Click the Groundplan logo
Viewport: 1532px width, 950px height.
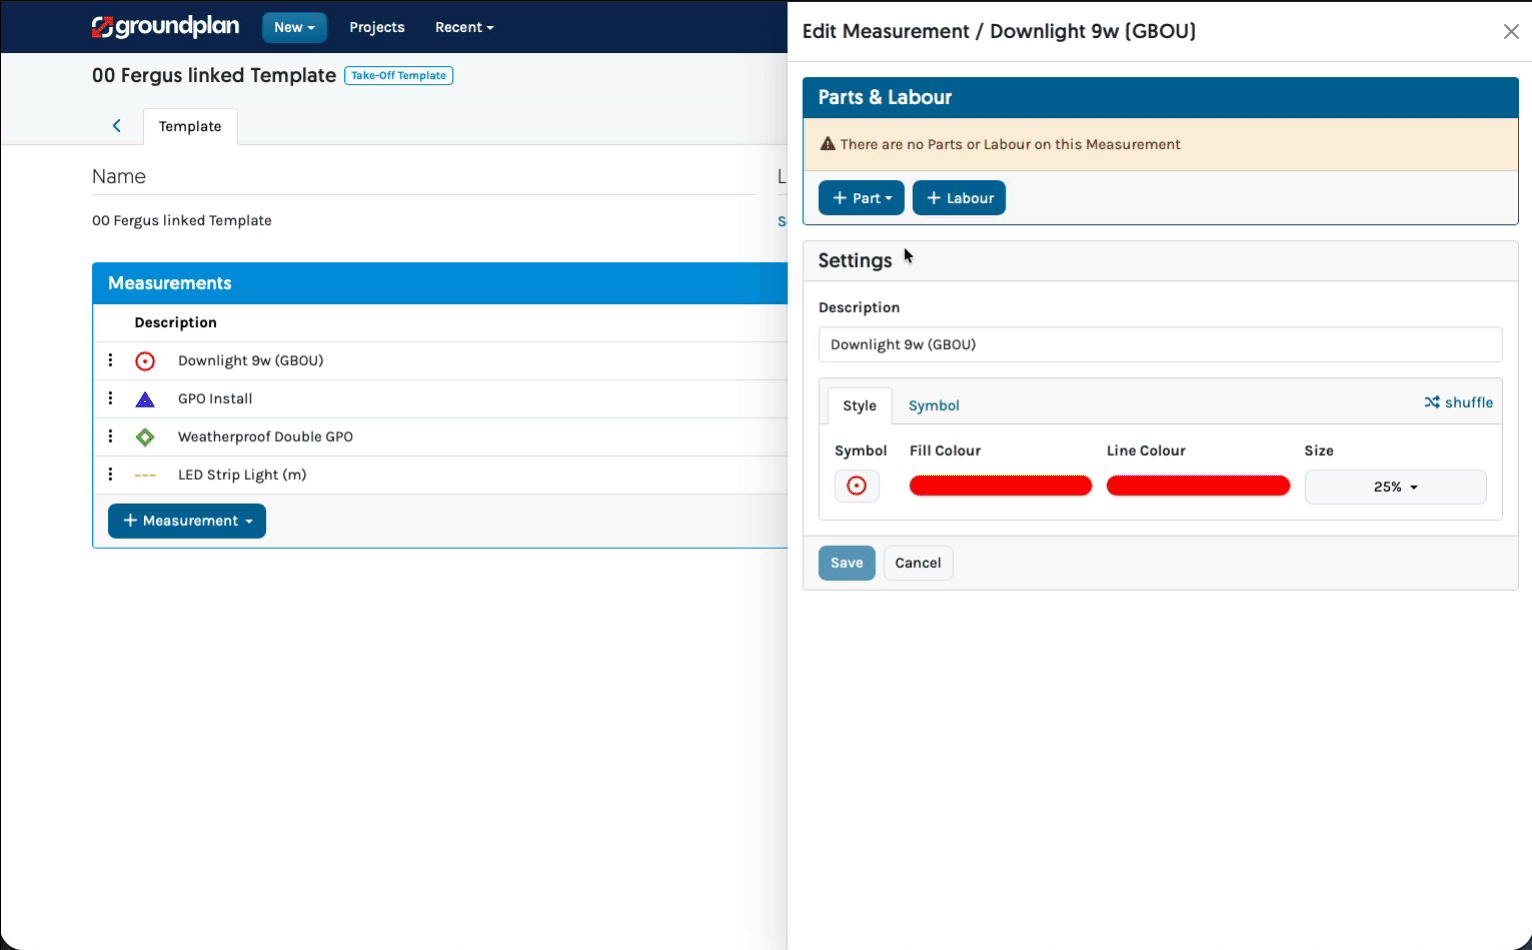165,27
